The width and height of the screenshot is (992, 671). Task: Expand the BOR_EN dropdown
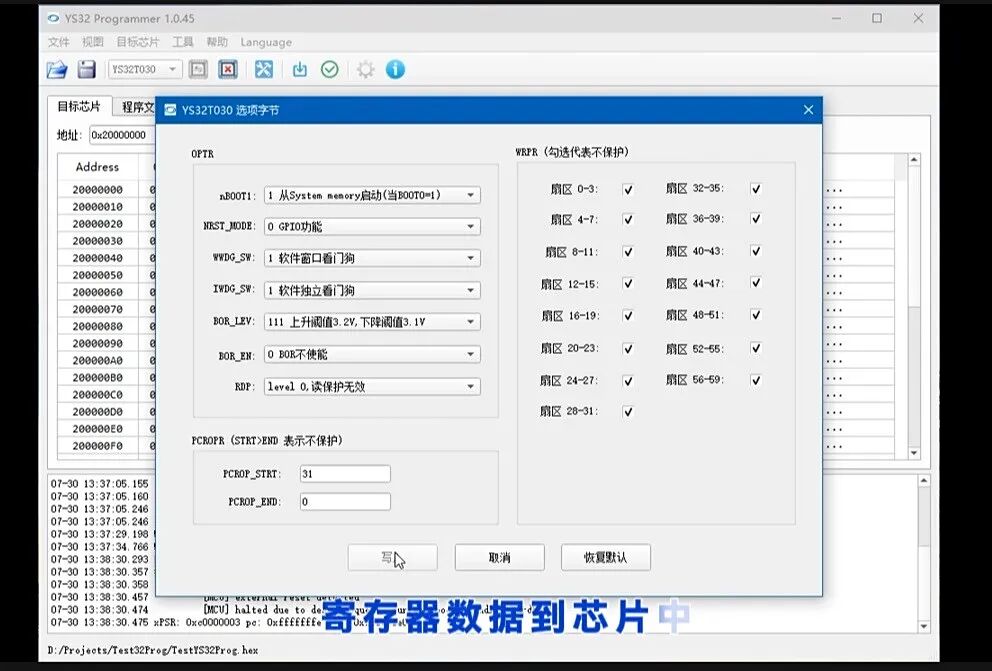pyautogui.click(x=372, y=354)
